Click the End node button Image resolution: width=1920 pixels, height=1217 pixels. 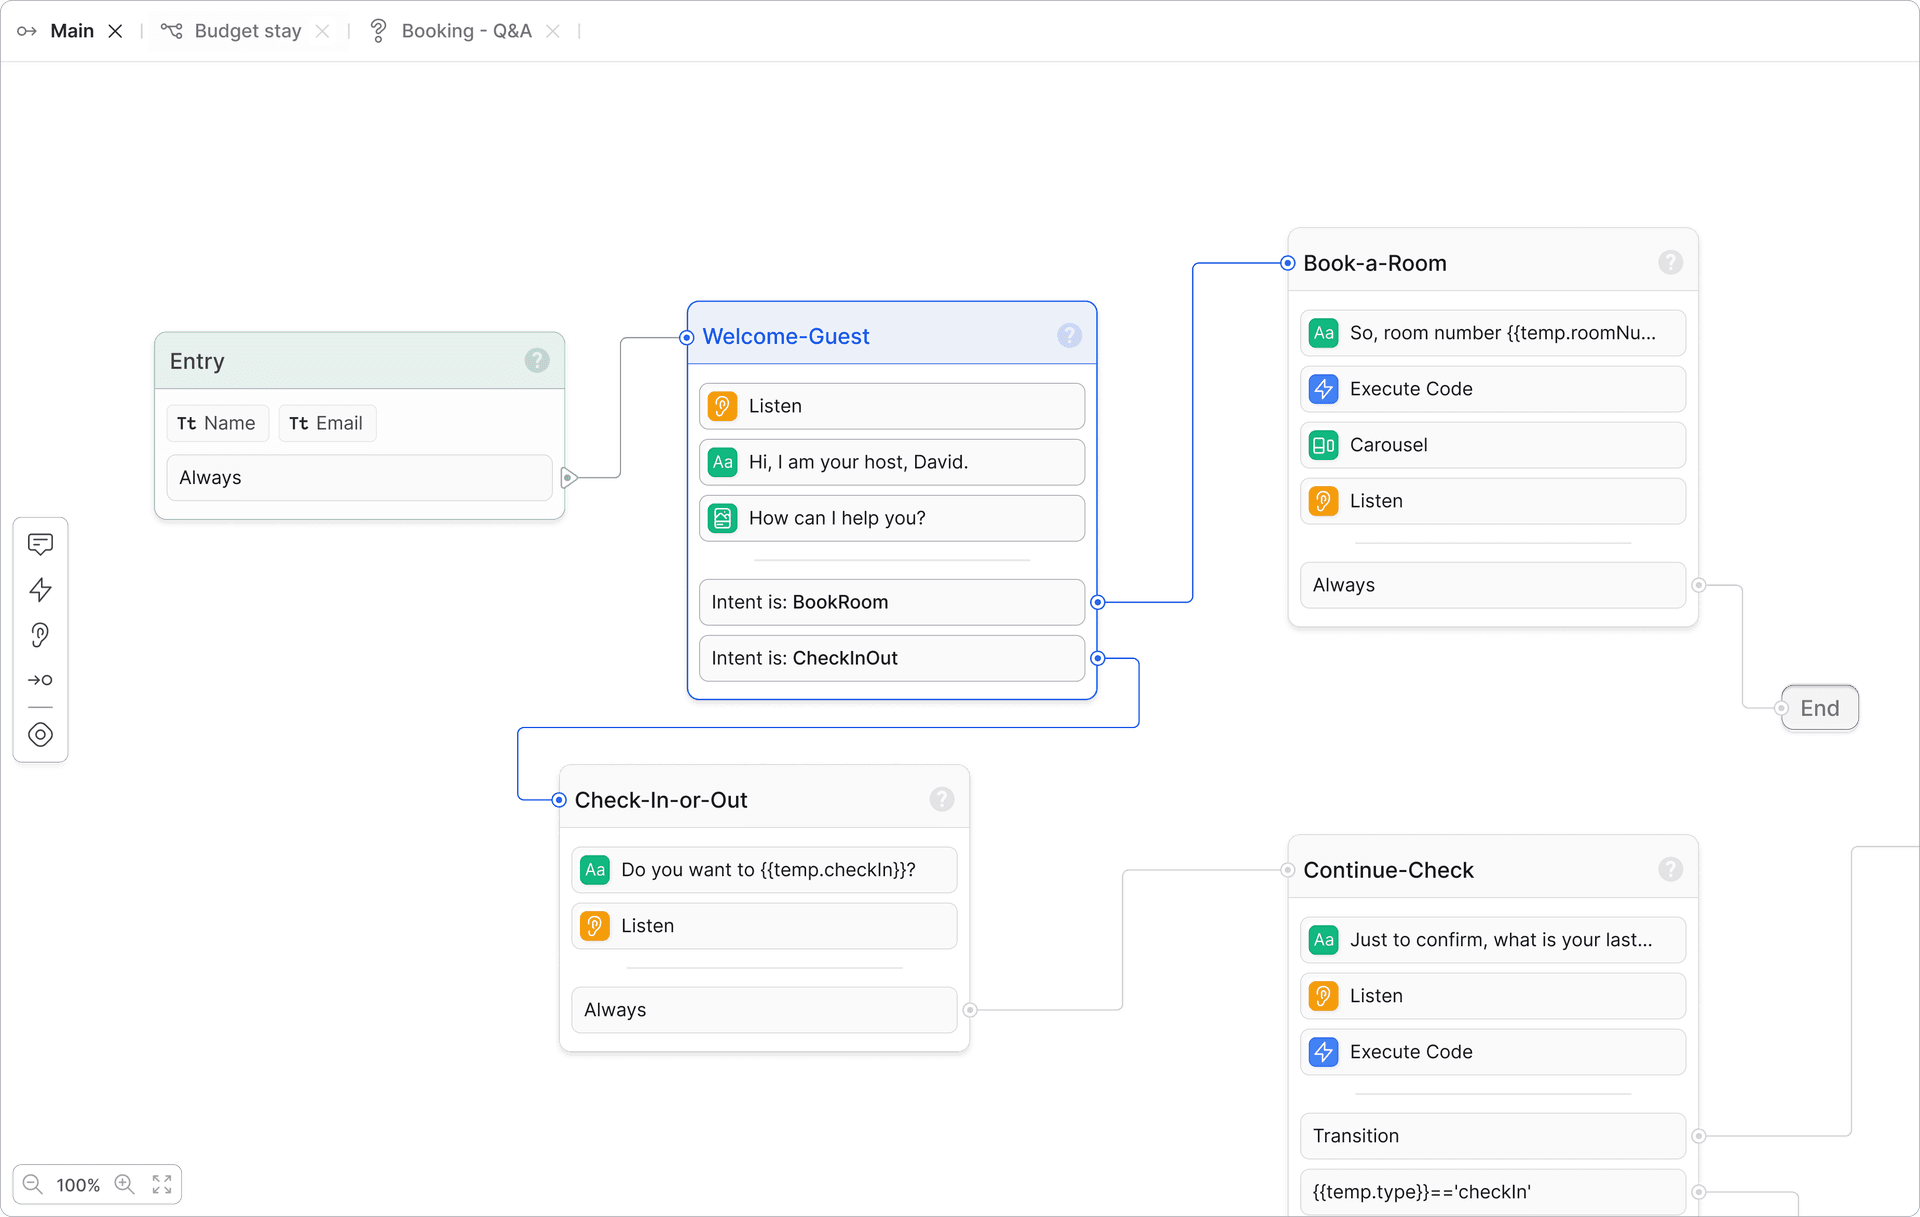1819,706
